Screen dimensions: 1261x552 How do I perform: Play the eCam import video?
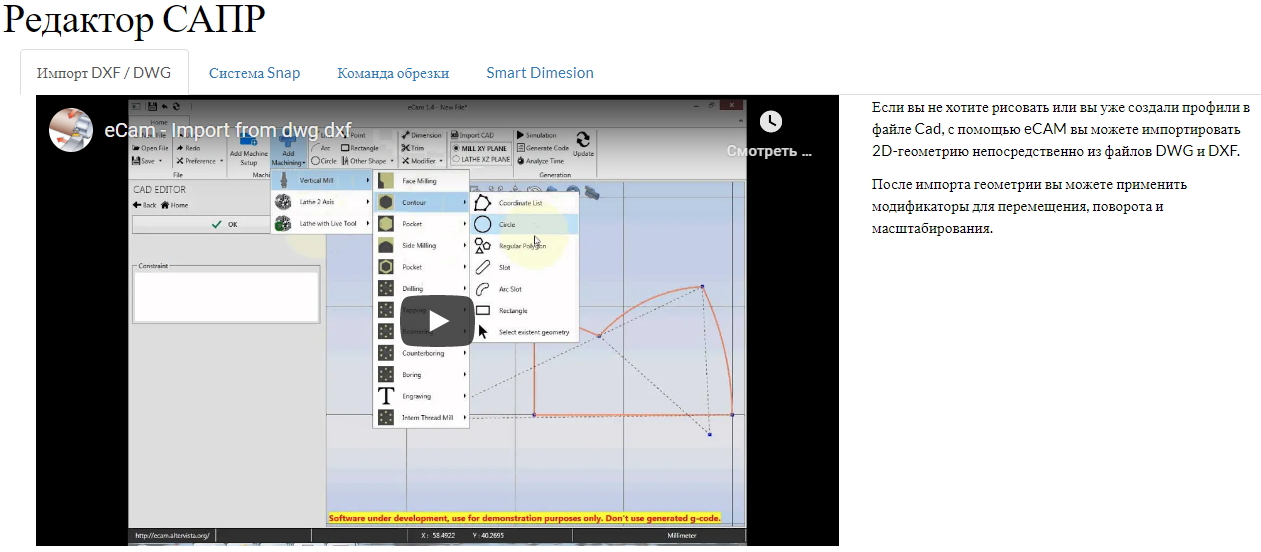438,321
